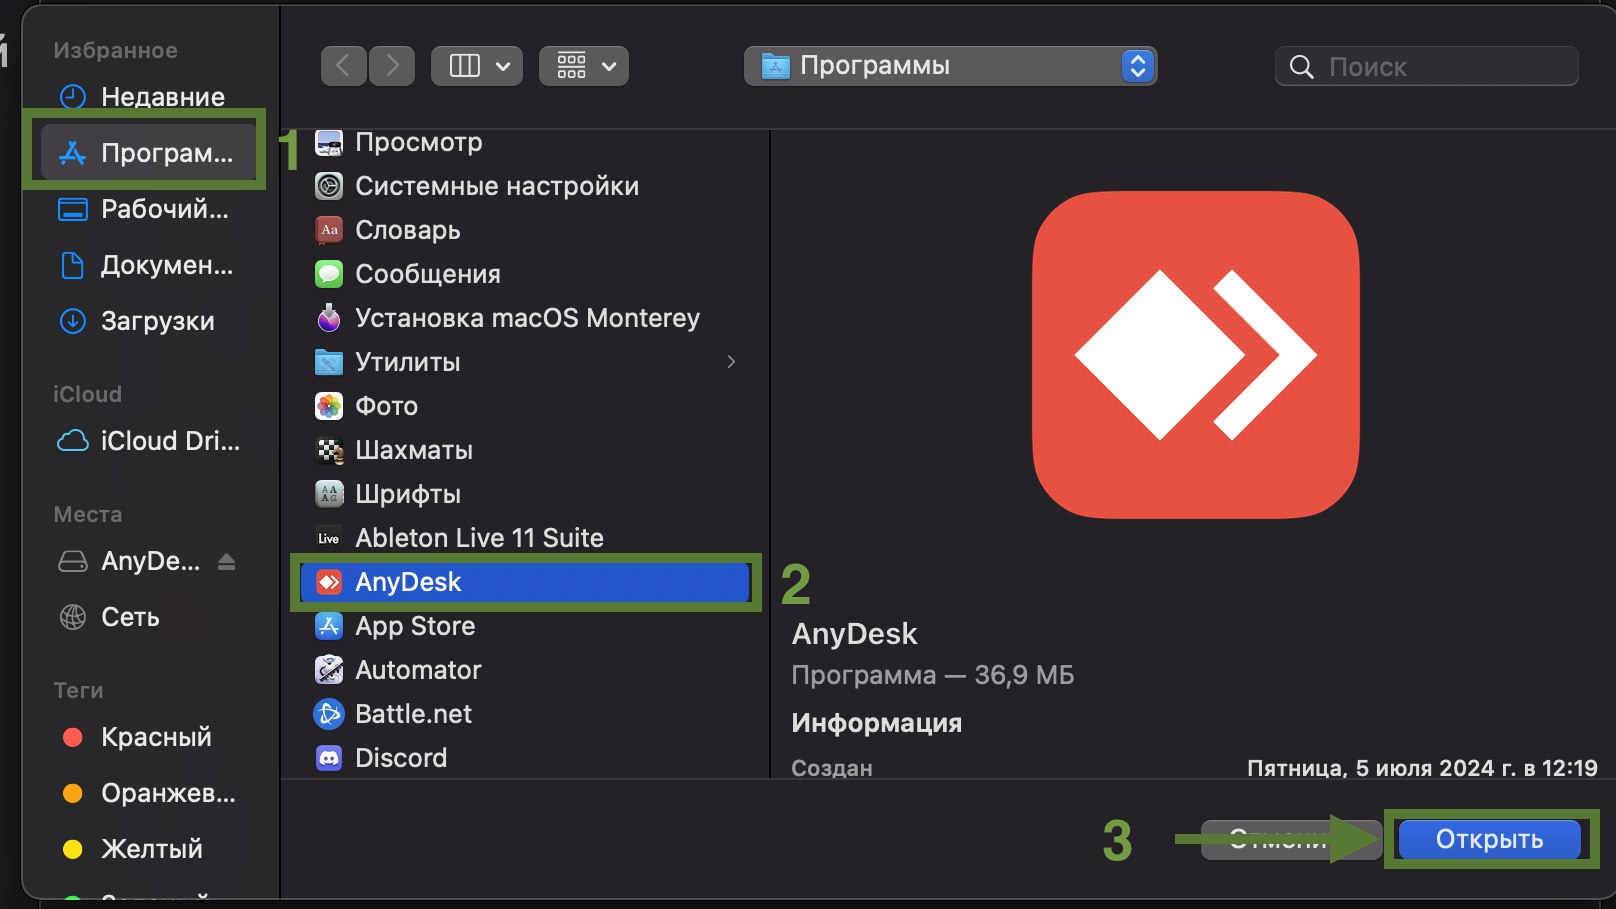Select the Системные настройки row

525,186
